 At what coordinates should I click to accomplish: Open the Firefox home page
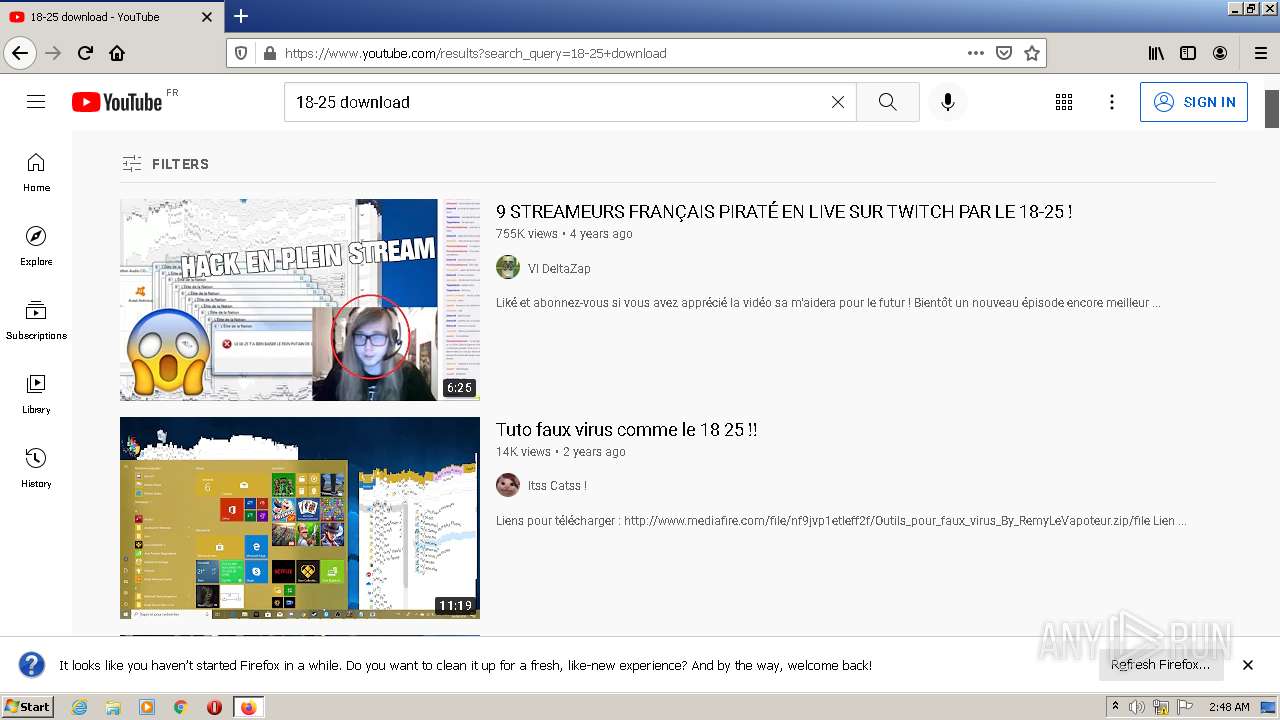click(x=117, y=53)
